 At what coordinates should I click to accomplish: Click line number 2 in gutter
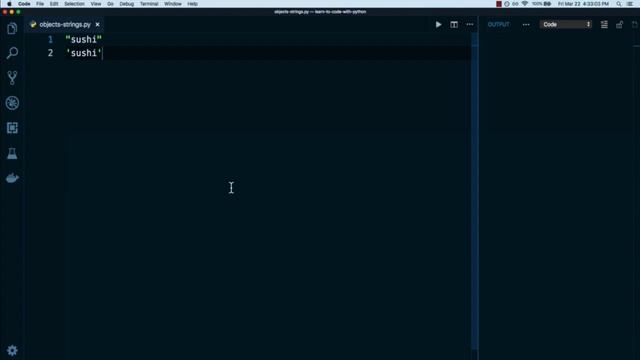click(50, 53)
